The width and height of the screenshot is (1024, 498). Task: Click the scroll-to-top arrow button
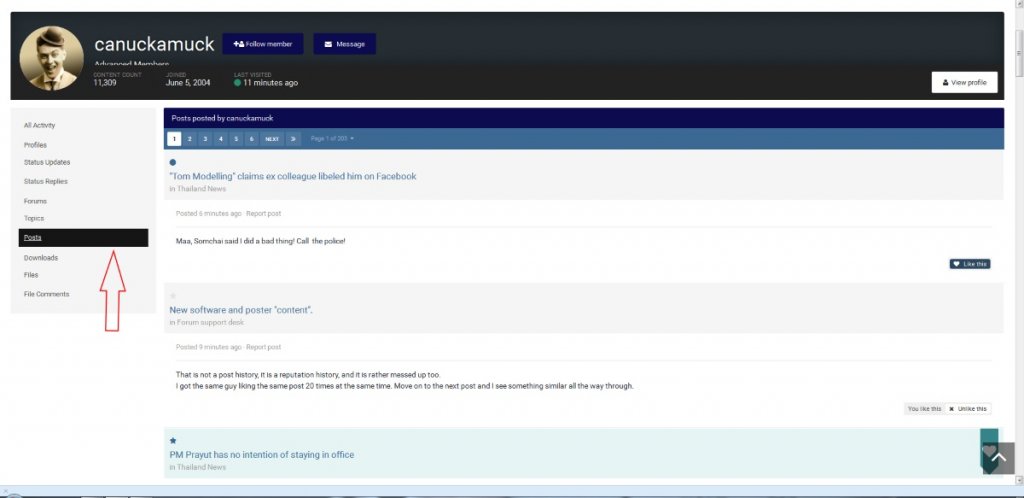tap(999, 458)
